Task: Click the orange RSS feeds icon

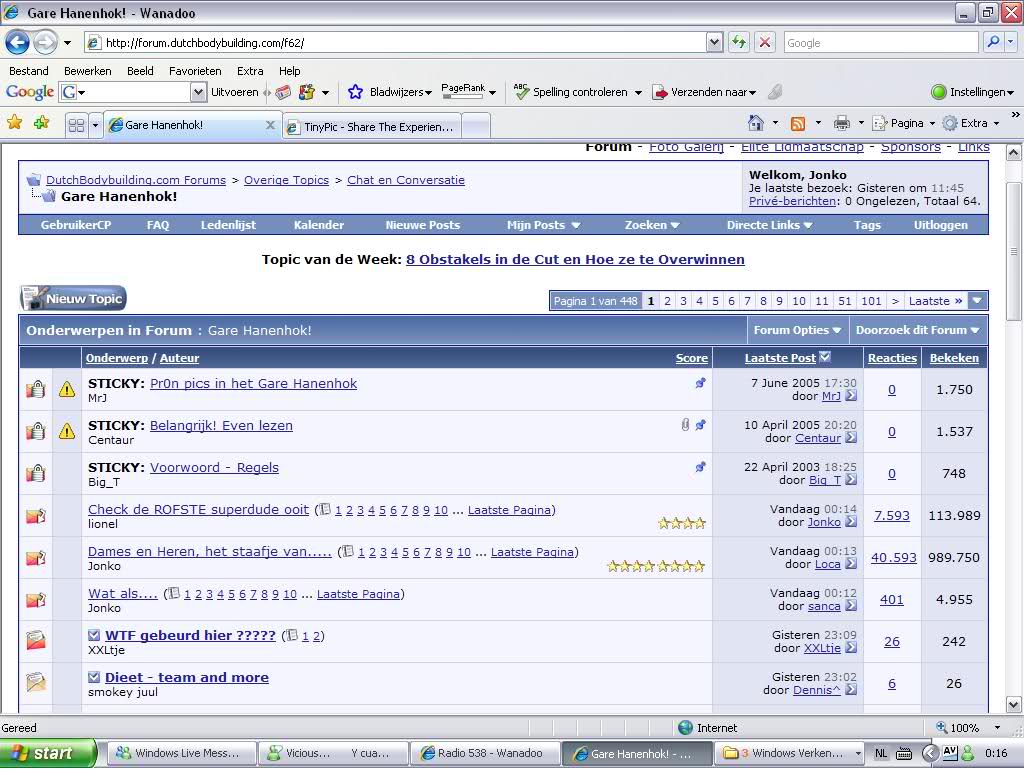Action: tap(798, 123)
